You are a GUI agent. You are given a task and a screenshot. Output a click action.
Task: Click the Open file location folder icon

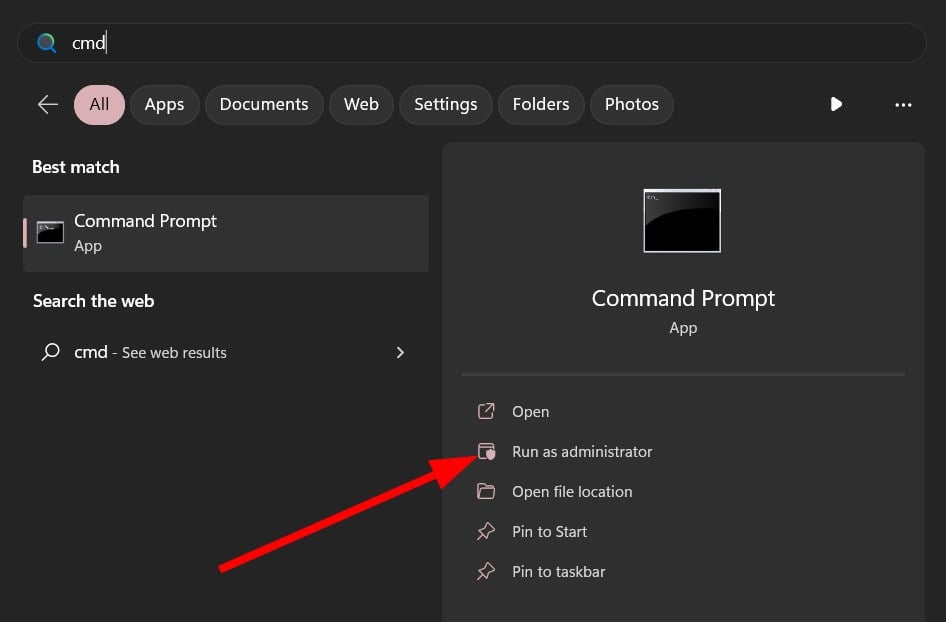486,491
